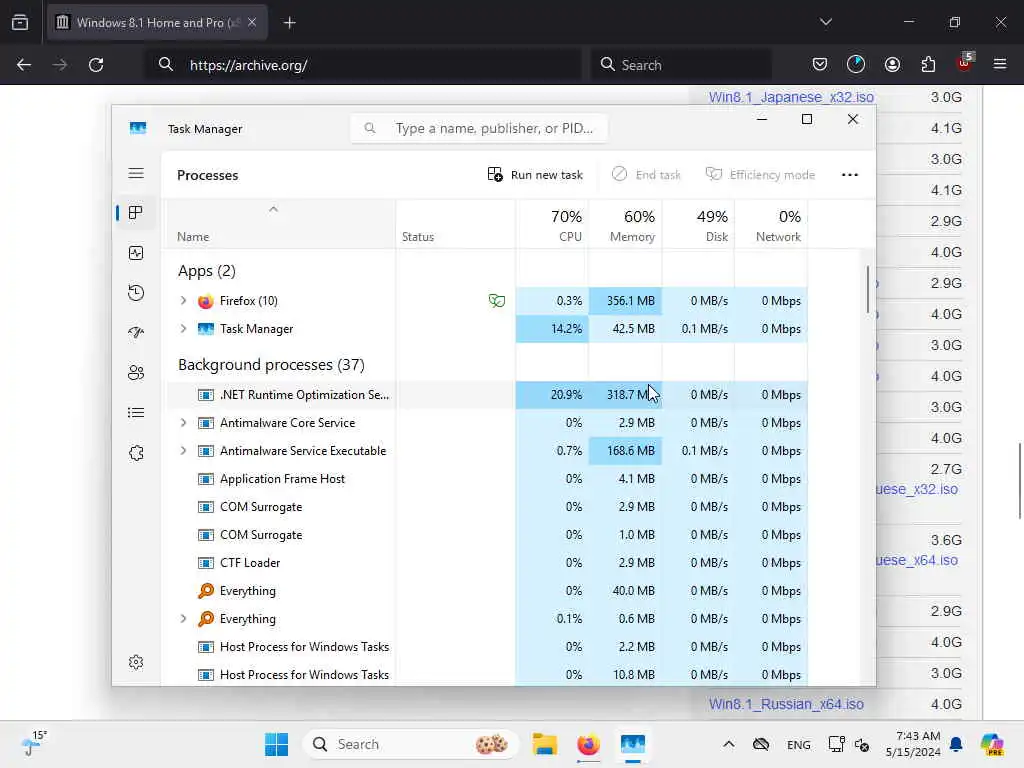Click Background processes (37) group header
The width and height of the screenshot is (1024, 768).
[271, 364]
